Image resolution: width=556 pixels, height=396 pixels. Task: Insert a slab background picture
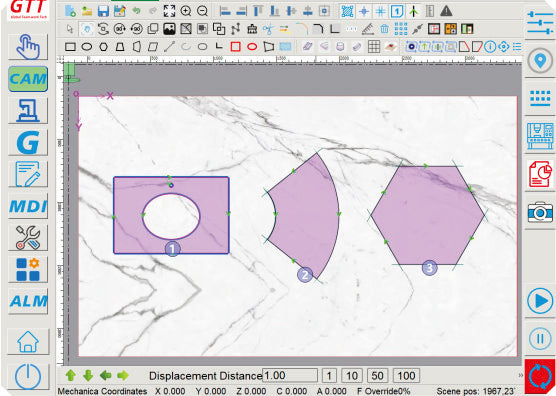[x=169, y=29]
